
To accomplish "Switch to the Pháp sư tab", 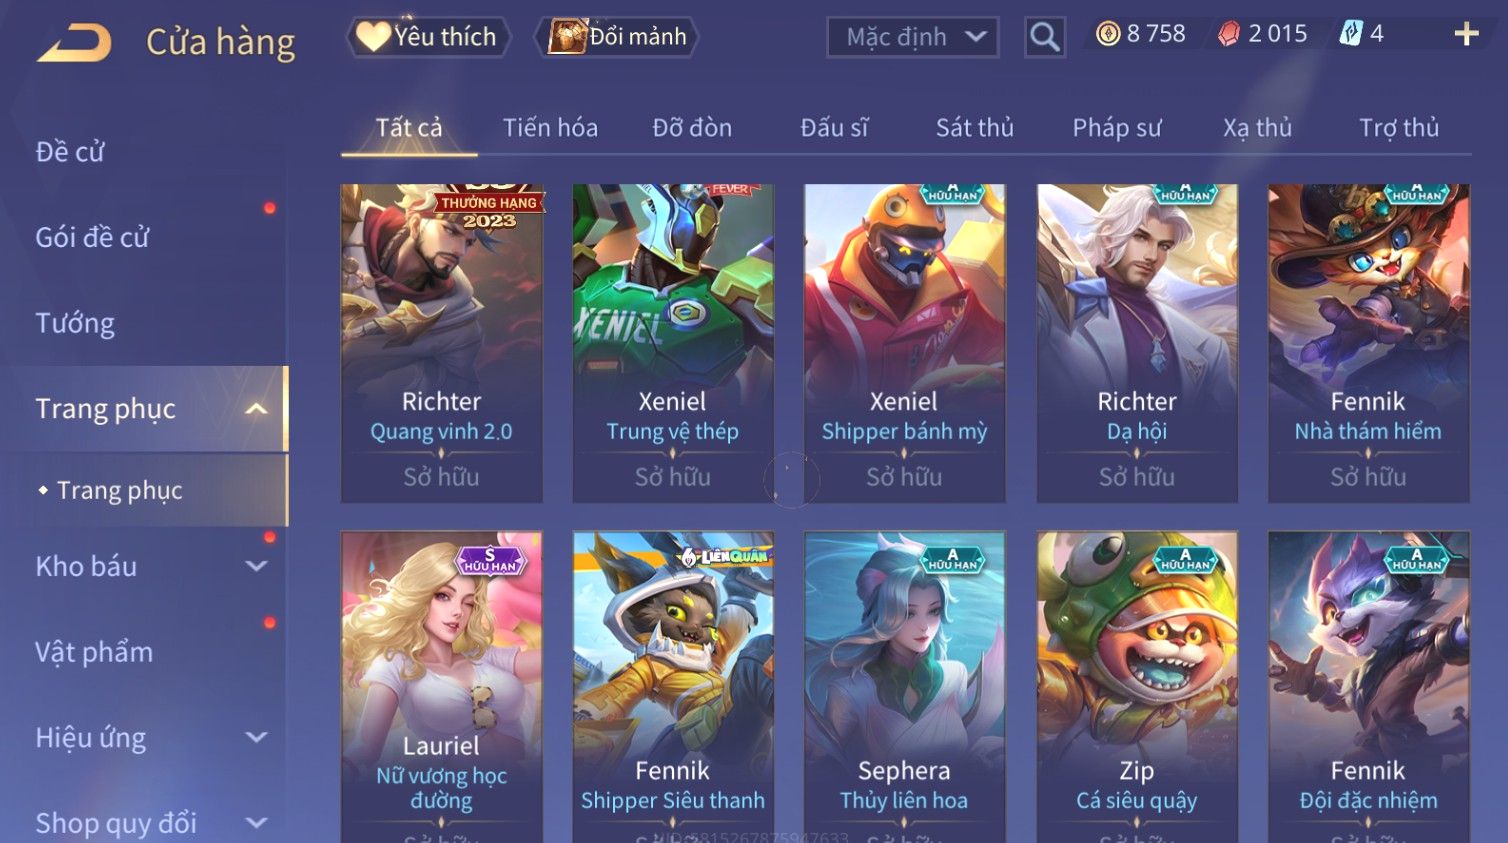I will 1117,128.
